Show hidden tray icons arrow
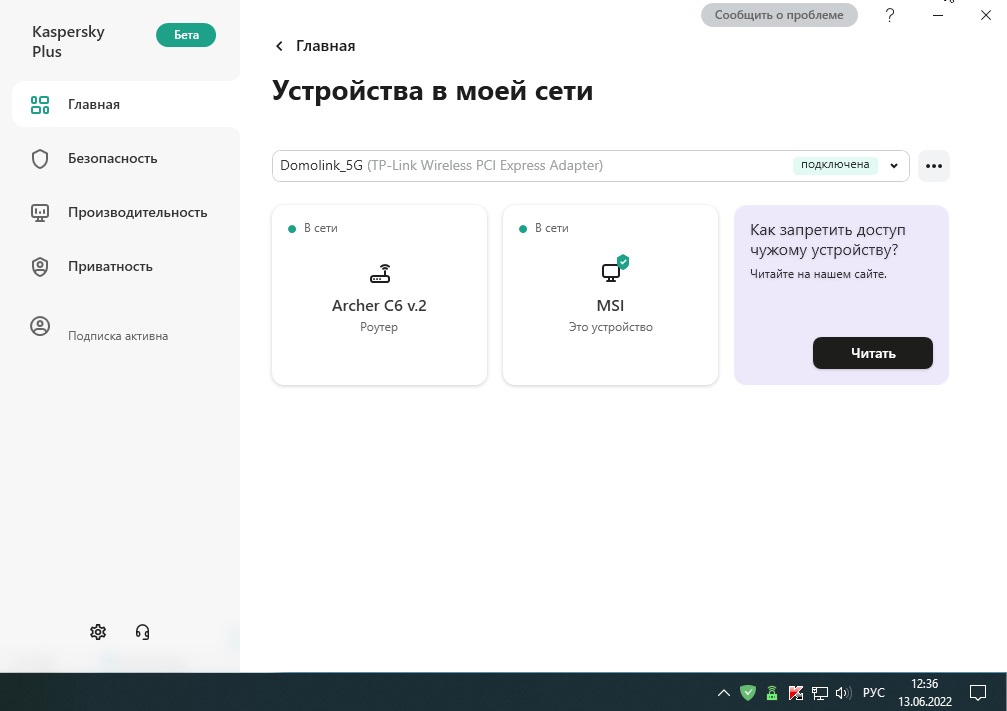The height and width of the screenshot is (711, 1007). (x=724, y=692)
